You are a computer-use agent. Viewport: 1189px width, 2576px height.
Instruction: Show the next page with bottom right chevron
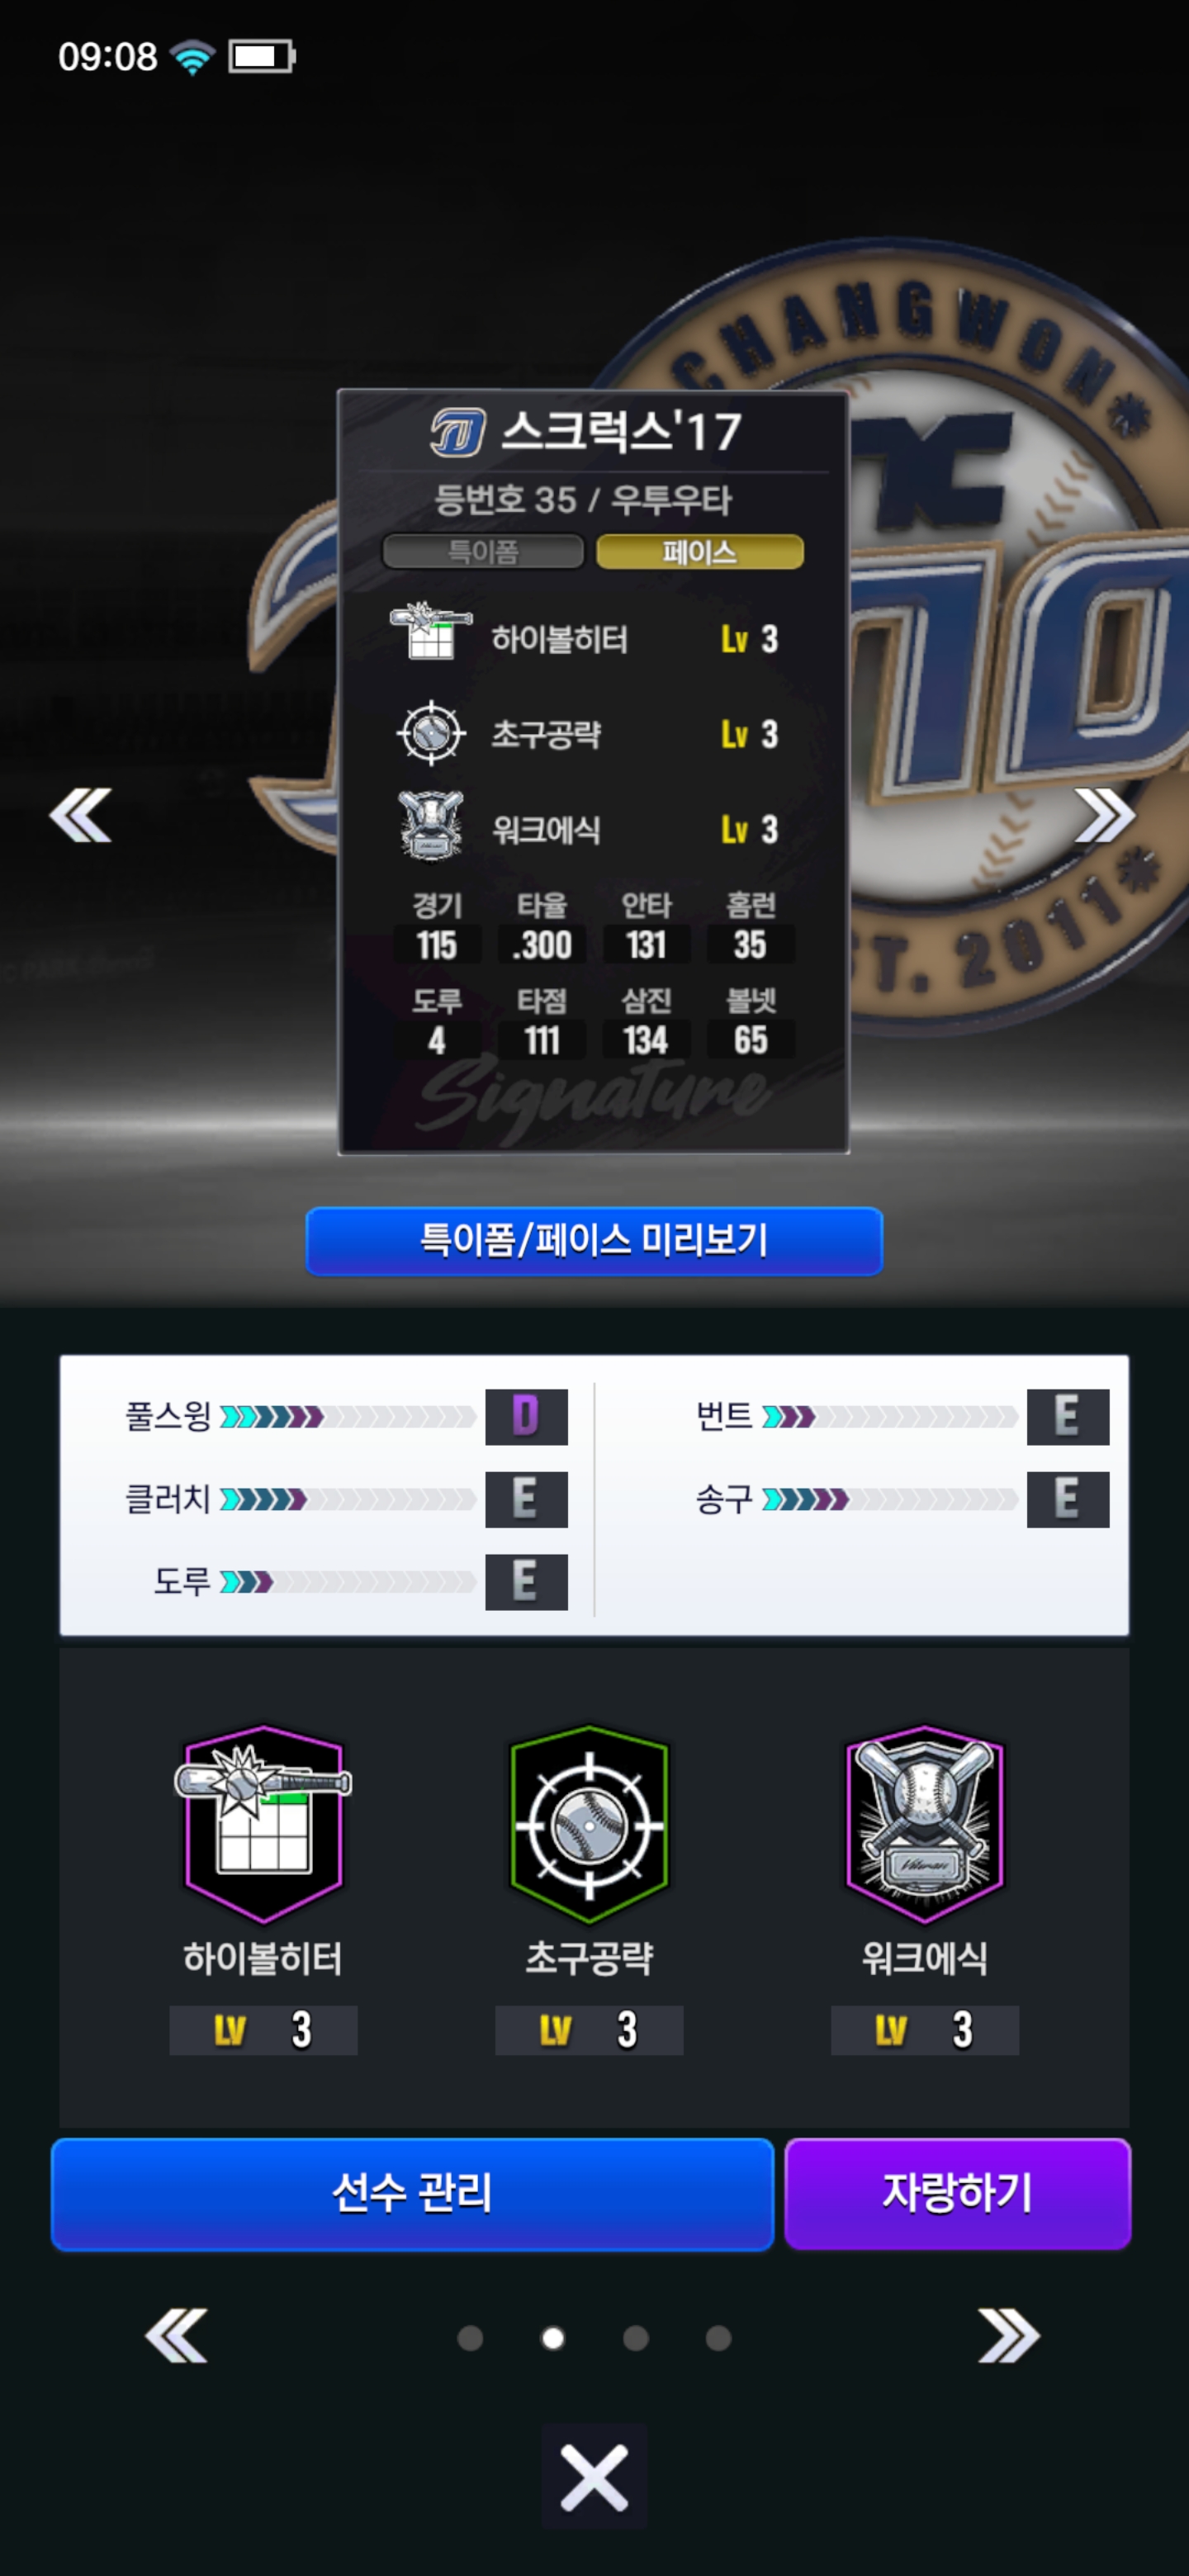pyautogui.click(x=1008, y=2336)
